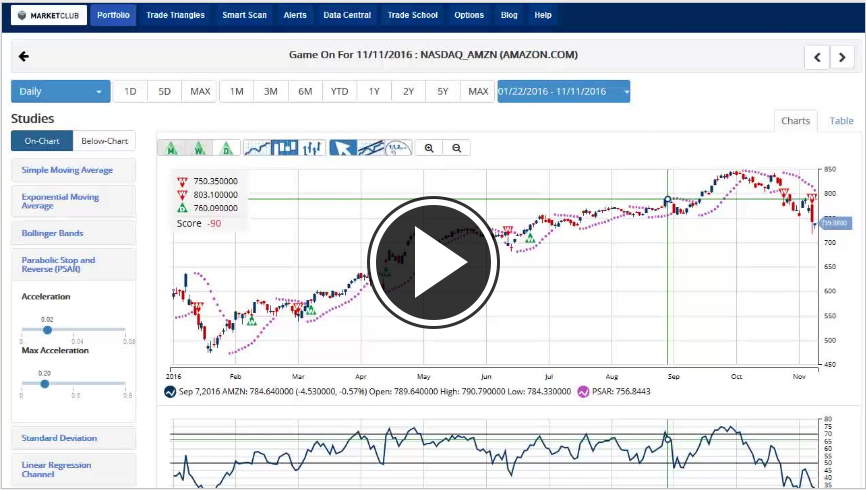Switch to the Table tab
Screen dimensions: 866x490
point(841,121)
